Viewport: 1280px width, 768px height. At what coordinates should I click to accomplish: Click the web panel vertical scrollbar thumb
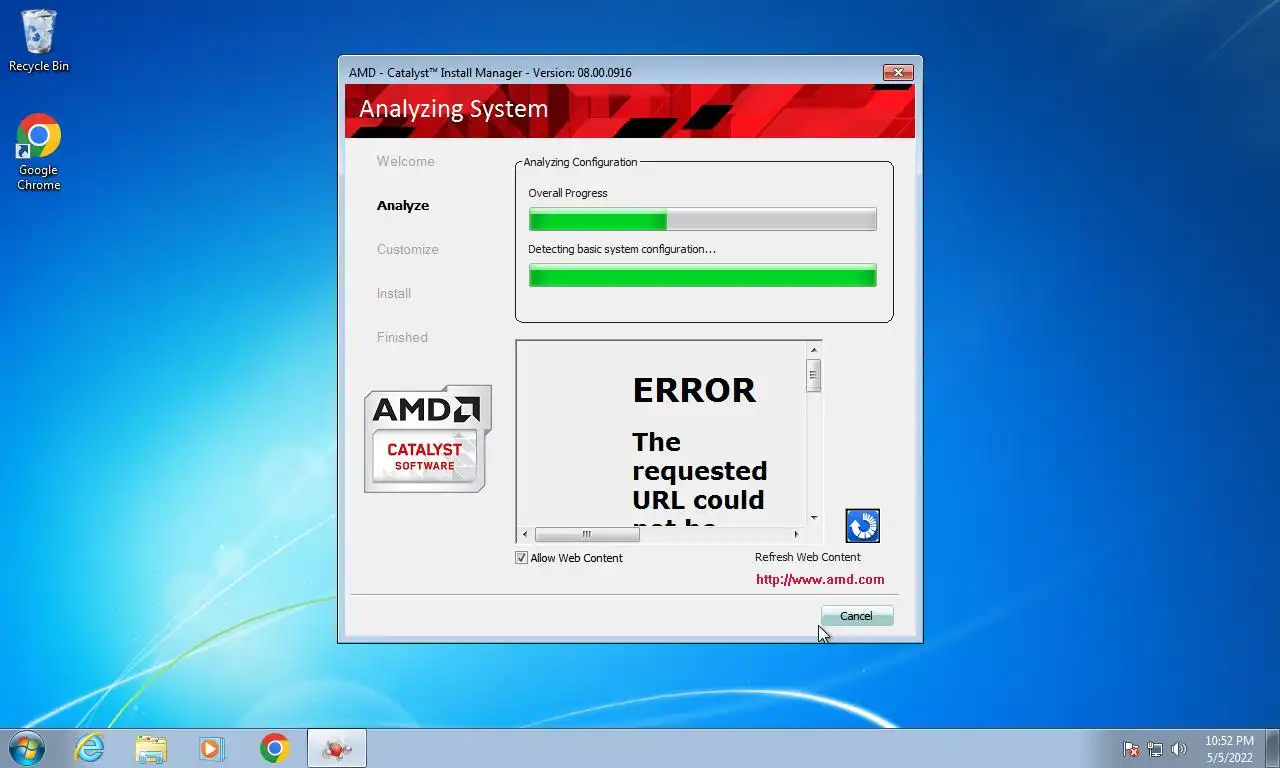point(814,375)
